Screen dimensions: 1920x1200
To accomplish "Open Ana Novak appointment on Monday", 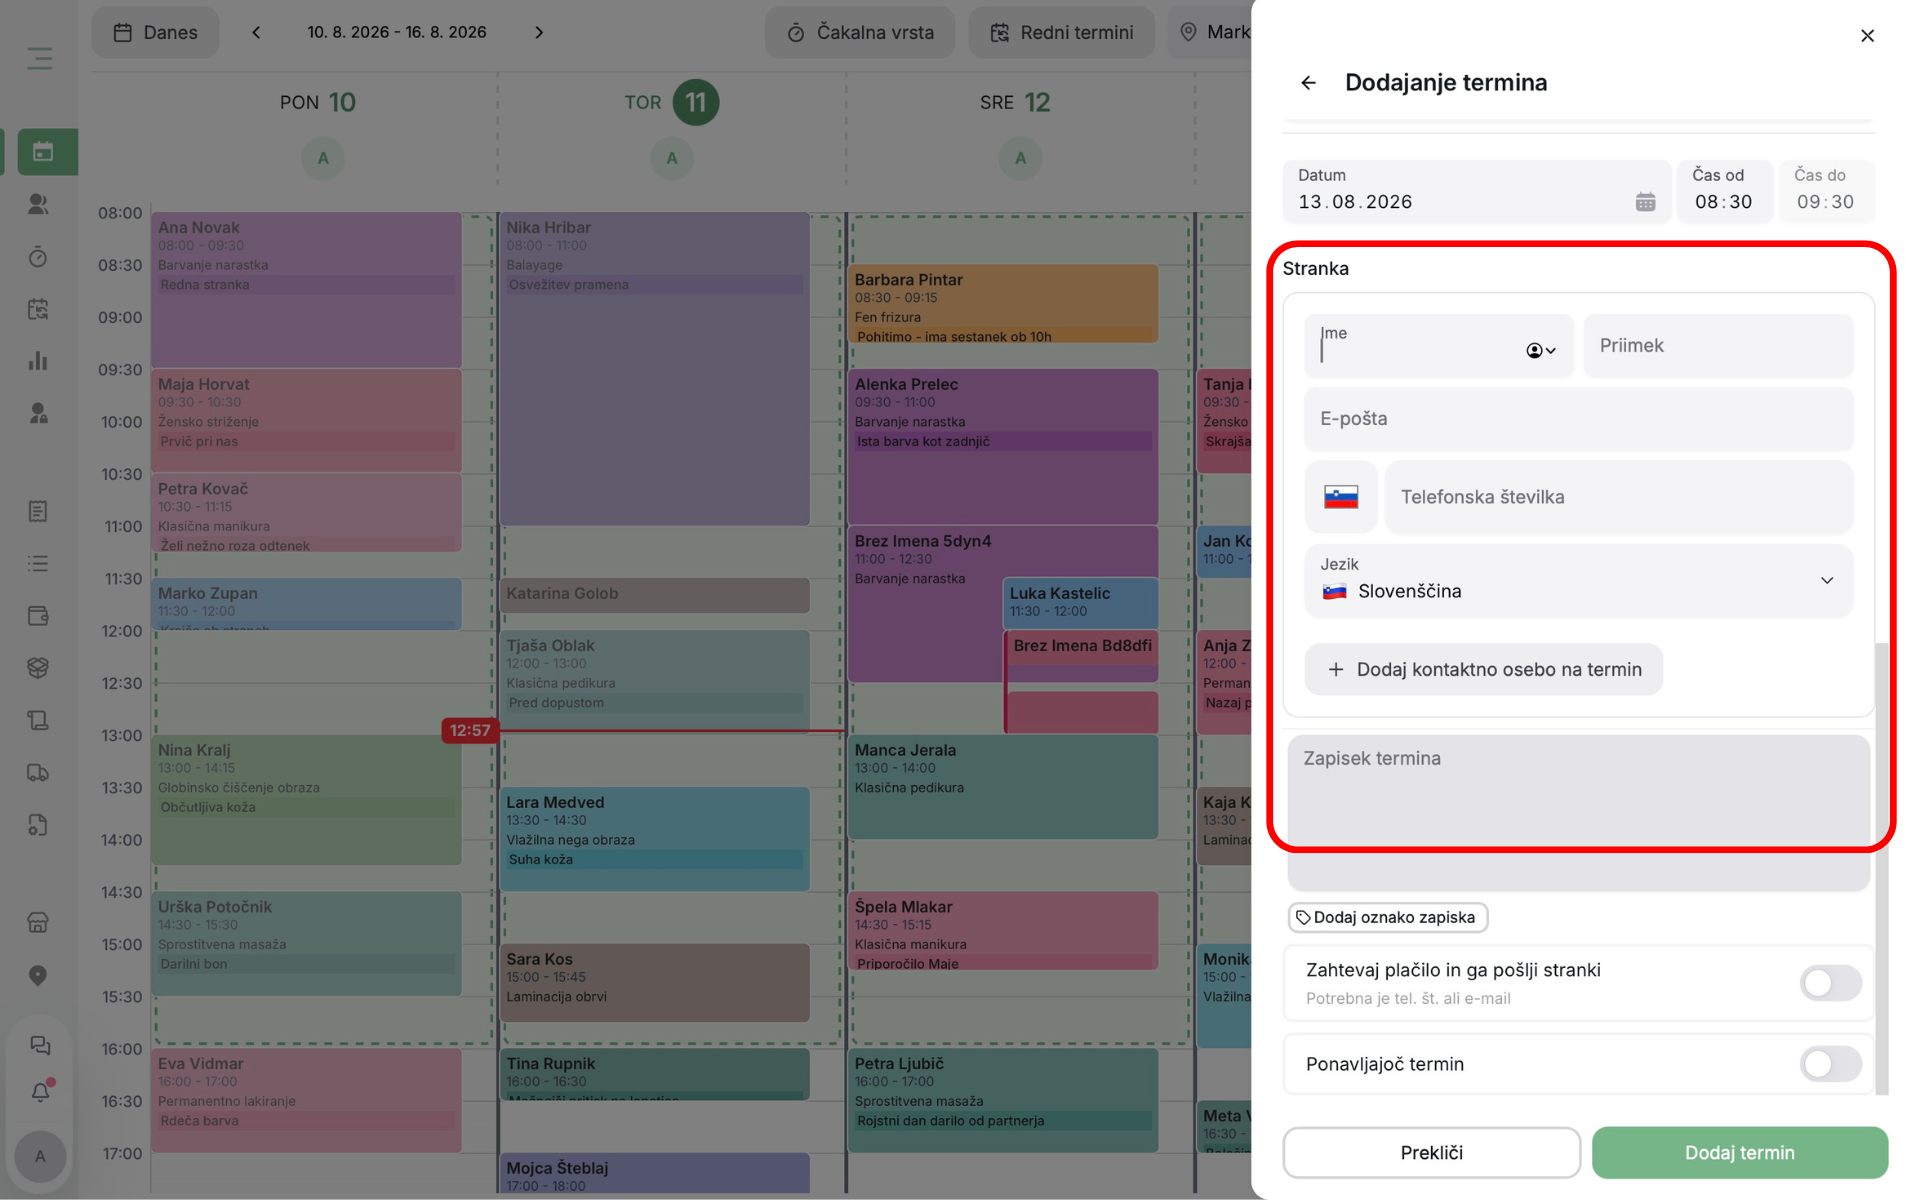I will point(306,289).
